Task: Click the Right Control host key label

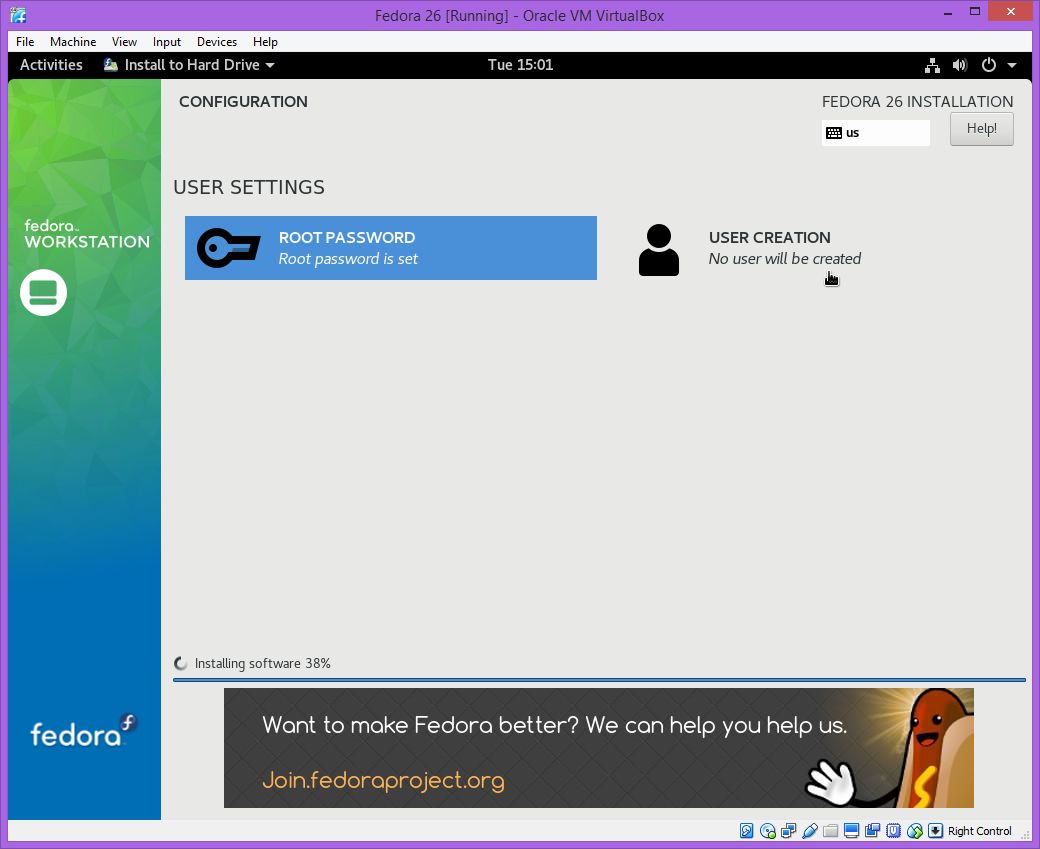Action: click(980, 831)
